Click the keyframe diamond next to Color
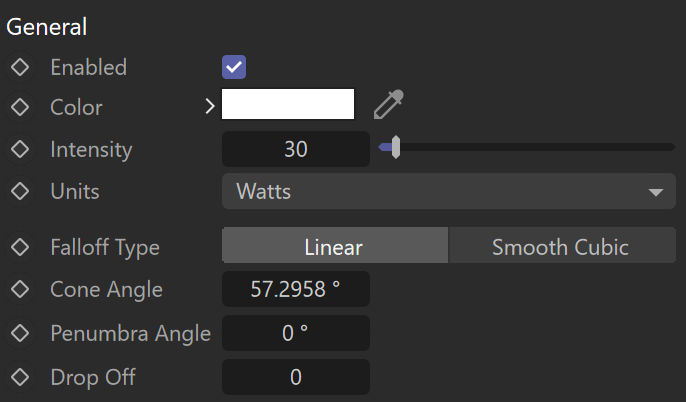This screenshot has width=686, height=402. coord(20,107)
